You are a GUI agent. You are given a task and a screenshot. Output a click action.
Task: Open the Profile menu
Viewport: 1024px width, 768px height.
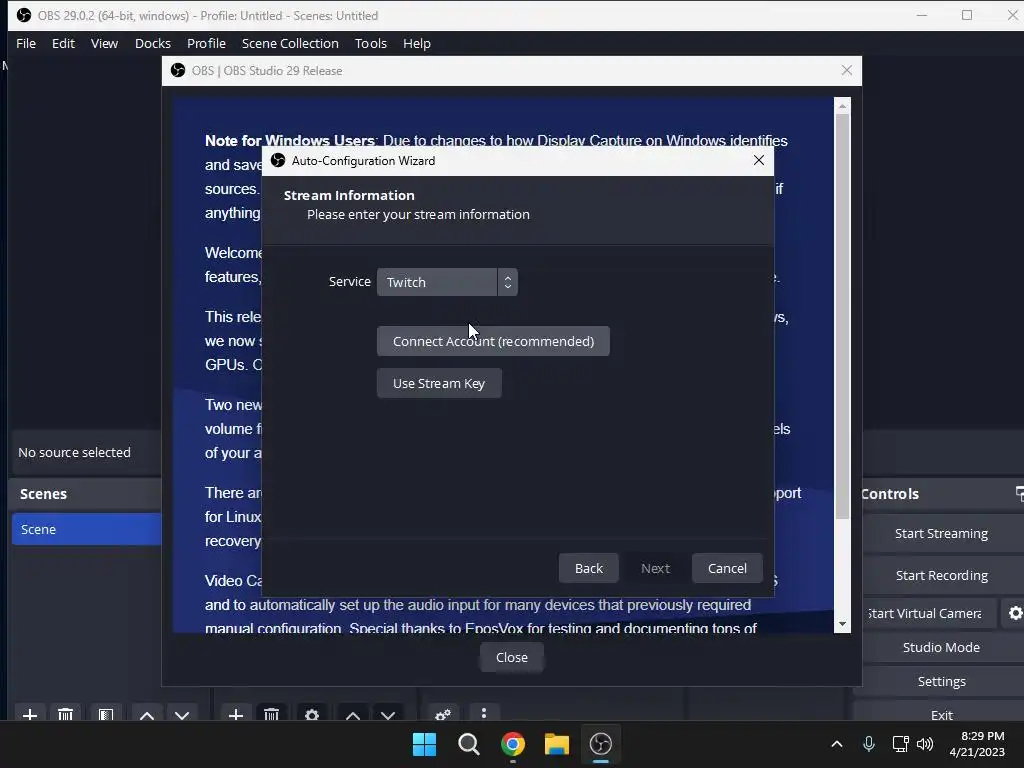pyautogui.click(x=206, y=44)
